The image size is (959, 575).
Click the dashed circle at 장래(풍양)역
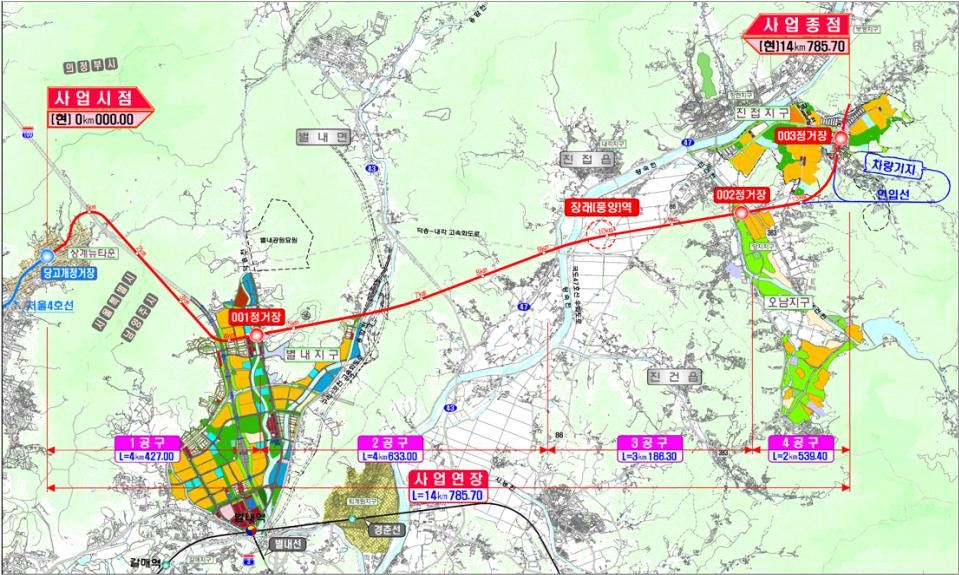coord(601,234)
